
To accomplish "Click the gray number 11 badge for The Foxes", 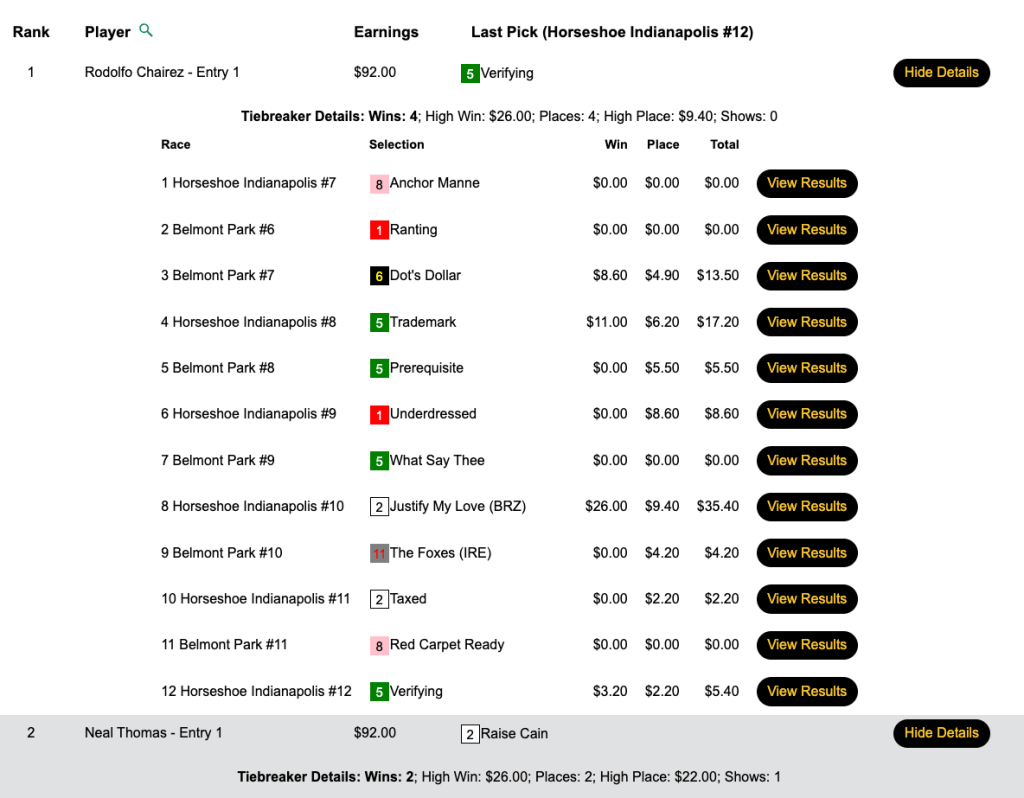I will pos(379,553).
